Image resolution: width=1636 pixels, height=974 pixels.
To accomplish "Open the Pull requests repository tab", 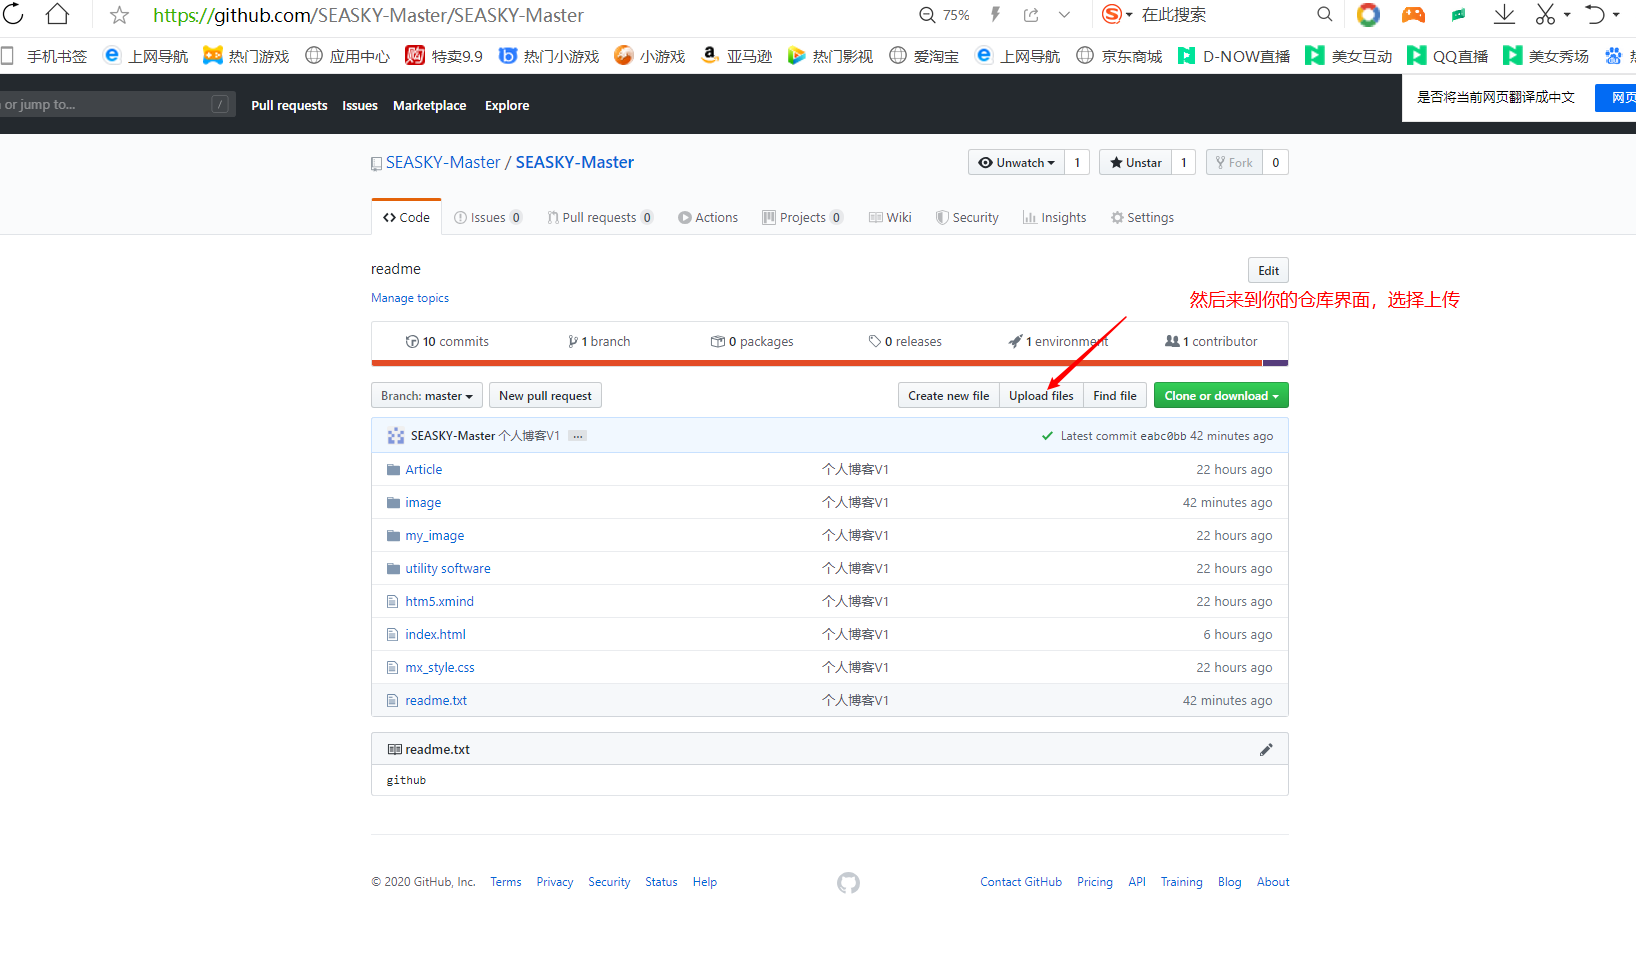I will point(600,217).
